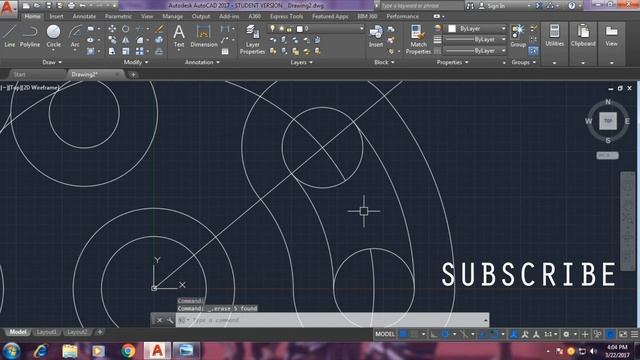Switch to the Output ribbon tab
The width and height of the screenshot is (640, 360).
point(201,16)
